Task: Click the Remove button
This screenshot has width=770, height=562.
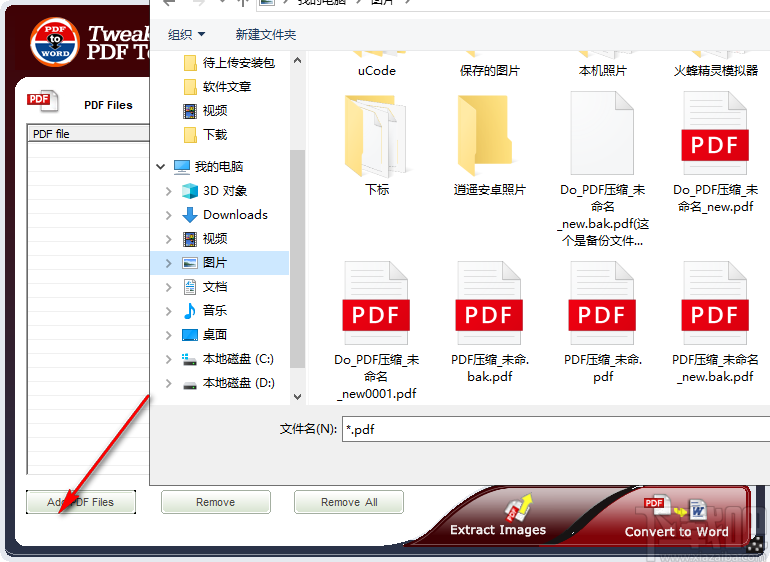Action: (216, 502)
